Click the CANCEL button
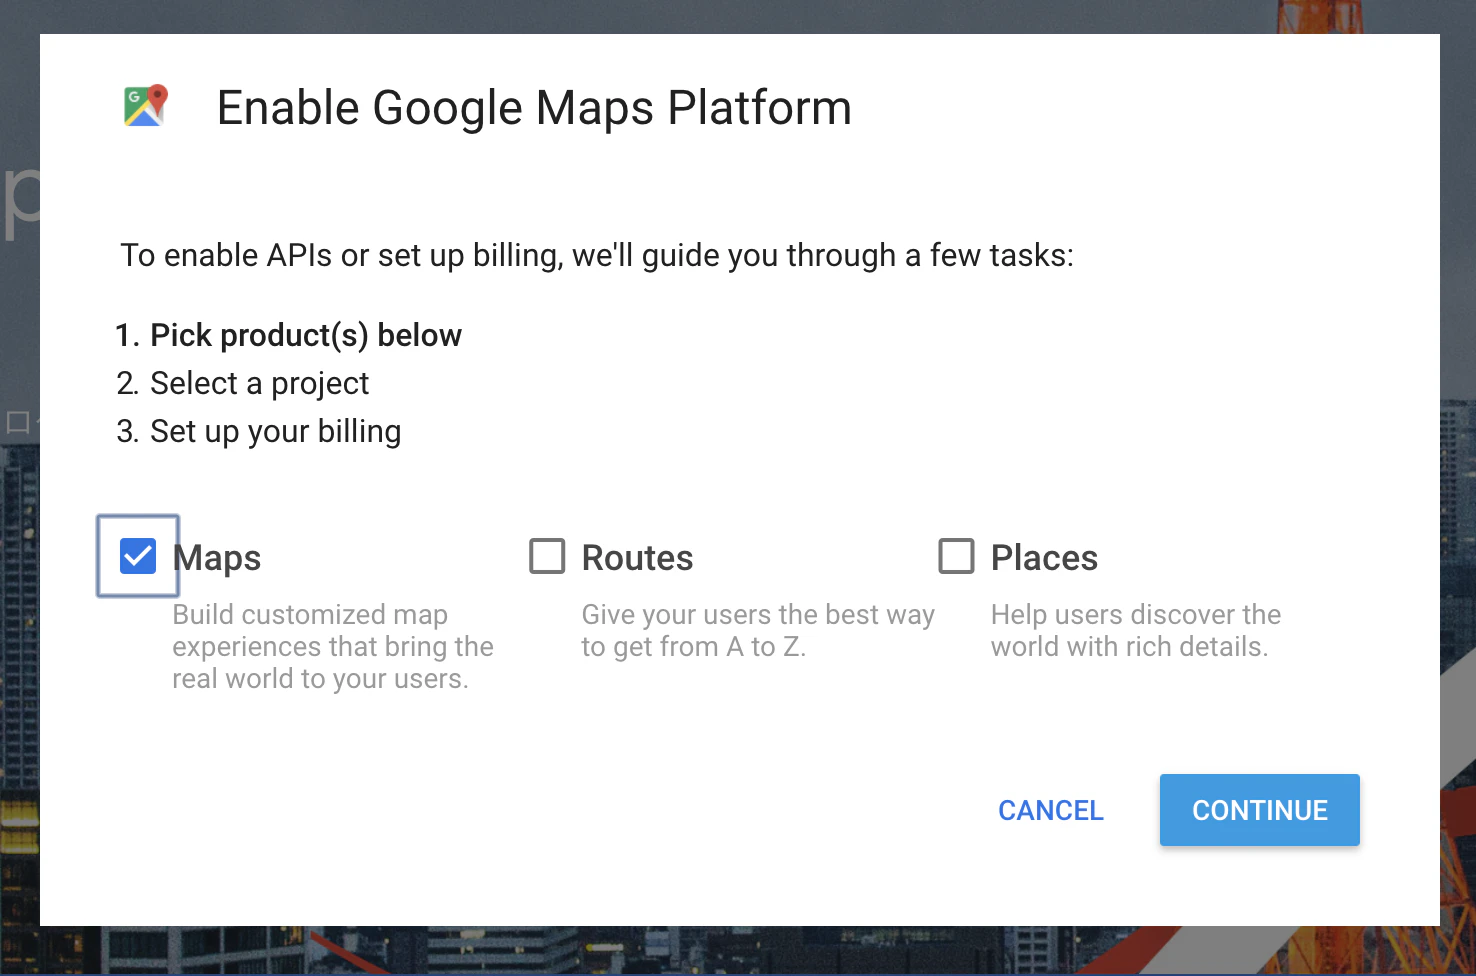 [x=1051, y=810]
